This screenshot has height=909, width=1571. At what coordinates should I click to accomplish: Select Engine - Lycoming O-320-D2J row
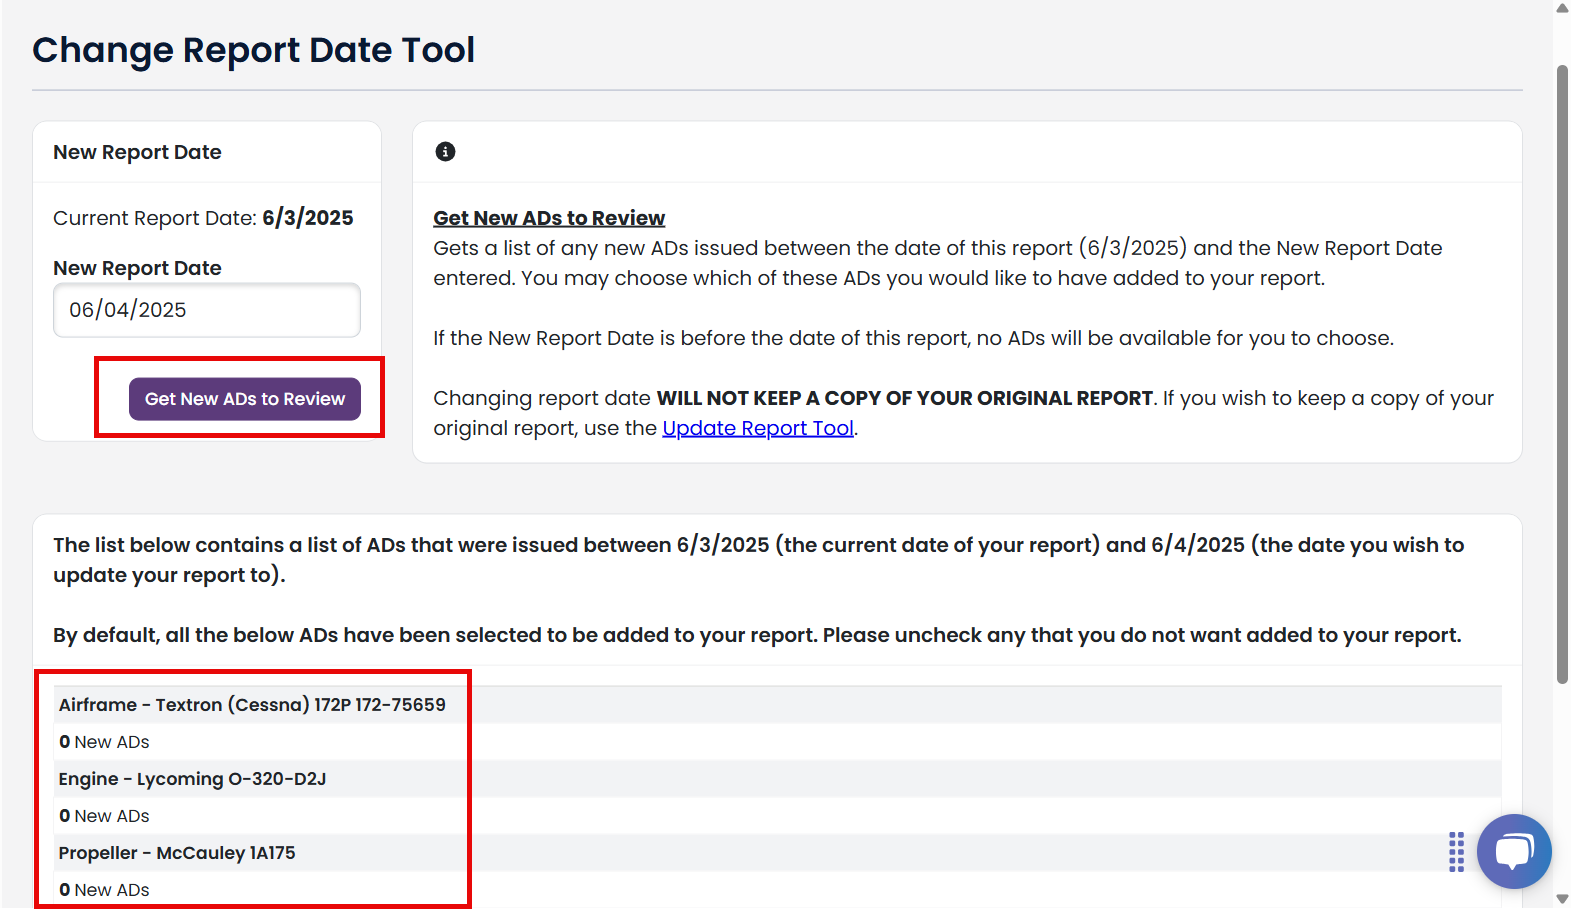click(x=778, y=779)
